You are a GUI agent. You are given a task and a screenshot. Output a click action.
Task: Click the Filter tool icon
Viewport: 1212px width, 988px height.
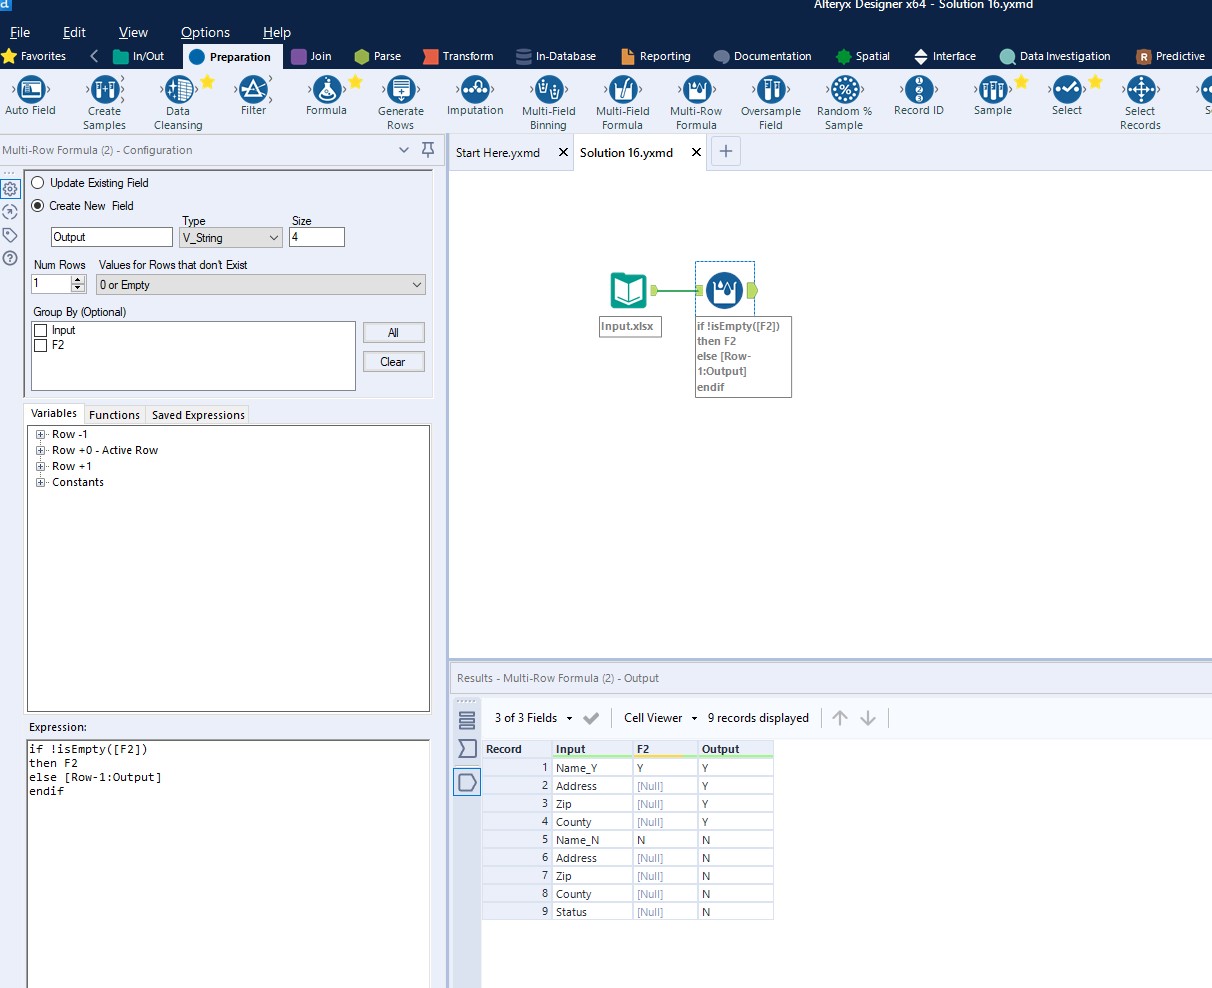tap(254, 90)
